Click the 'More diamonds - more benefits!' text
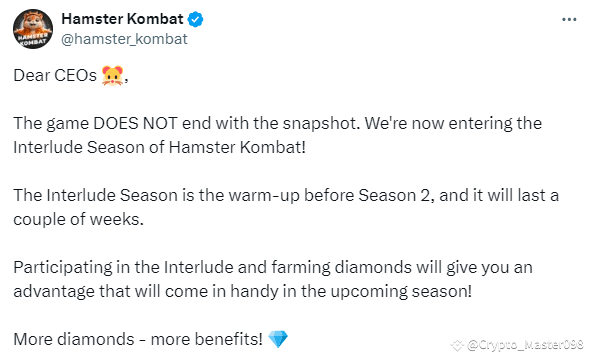This screenshot has width=591, height=360. (138, 339)
